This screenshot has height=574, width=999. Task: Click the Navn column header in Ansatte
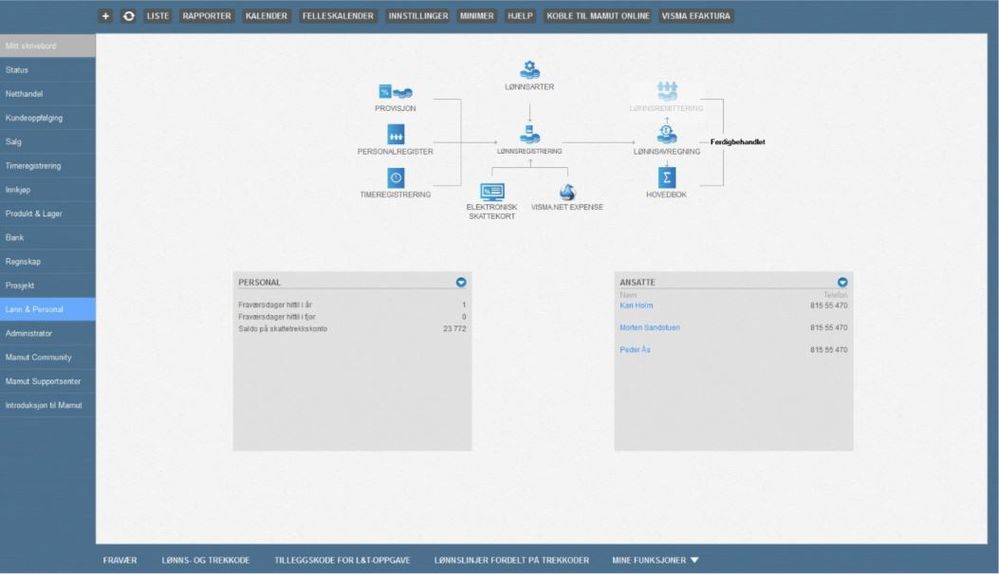tap(628, 295)
